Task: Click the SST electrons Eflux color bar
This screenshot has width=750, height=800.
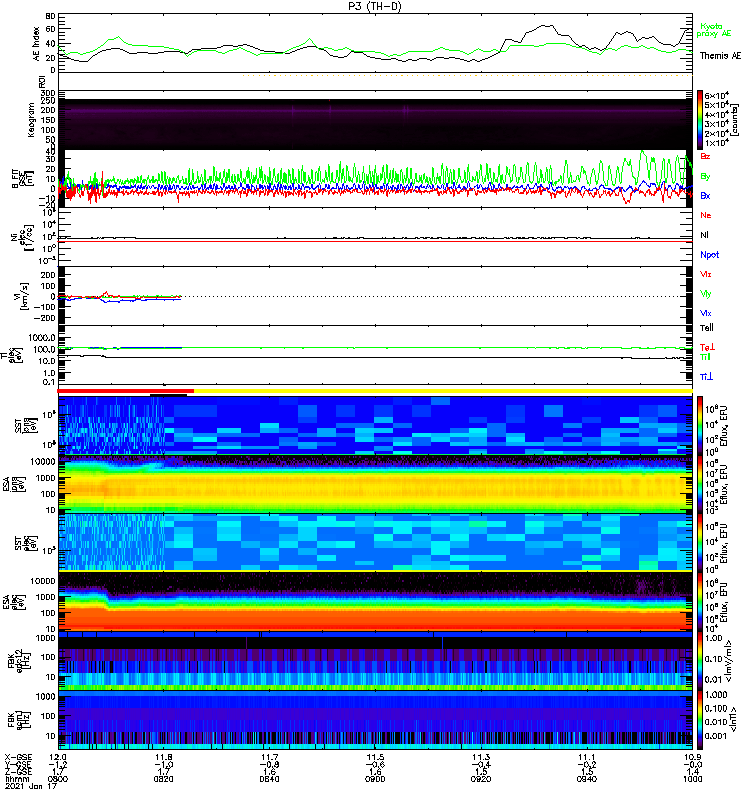Action: (x=700, y=542)
